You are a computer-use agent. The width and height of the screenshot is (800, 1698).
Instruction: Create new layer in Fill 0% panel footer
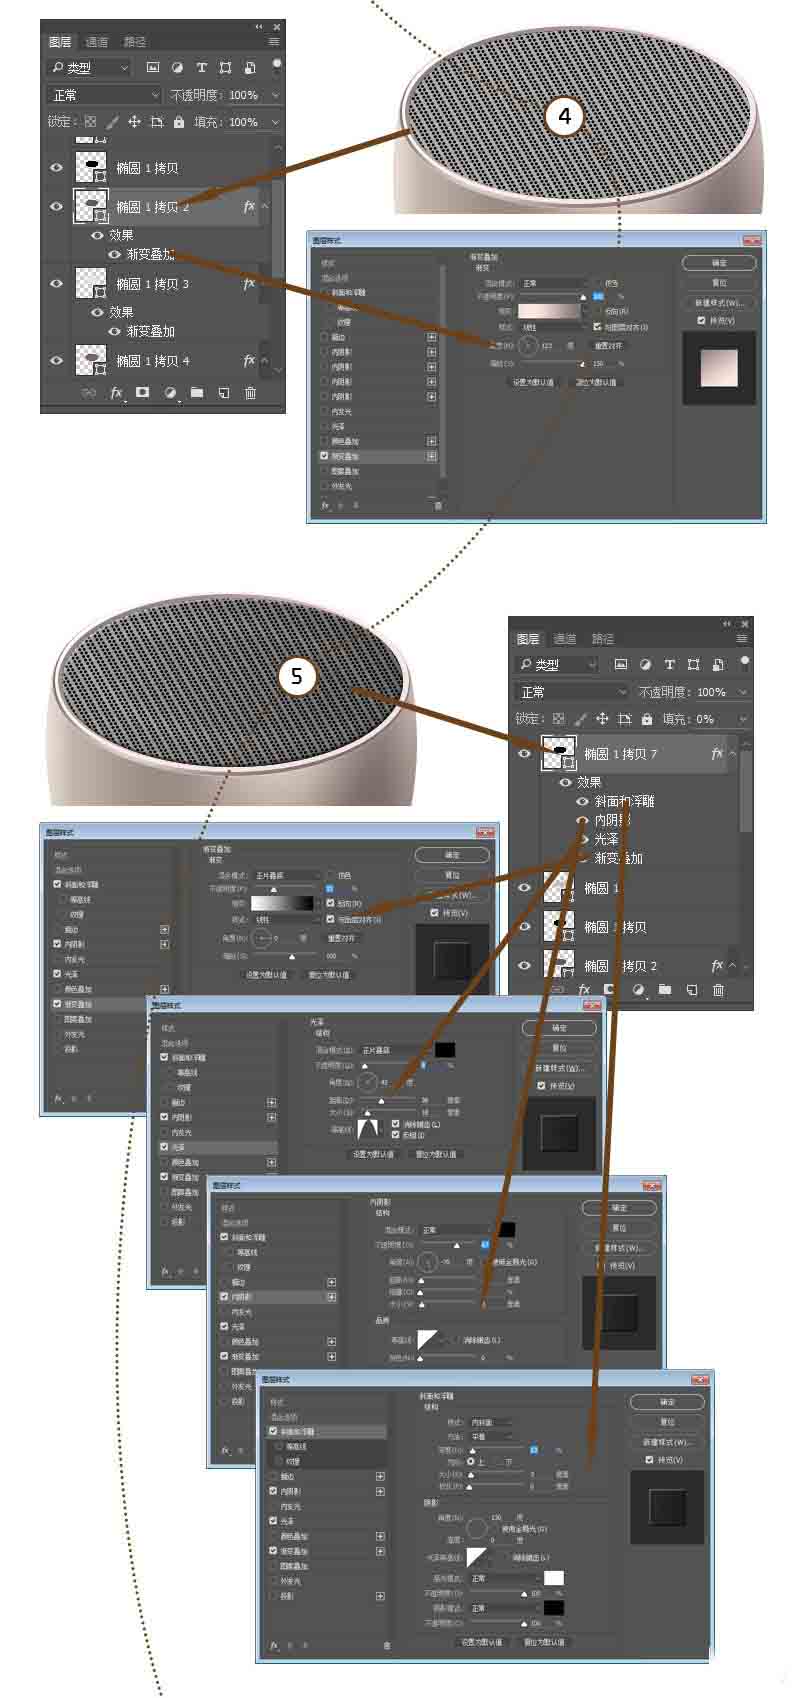692,990
